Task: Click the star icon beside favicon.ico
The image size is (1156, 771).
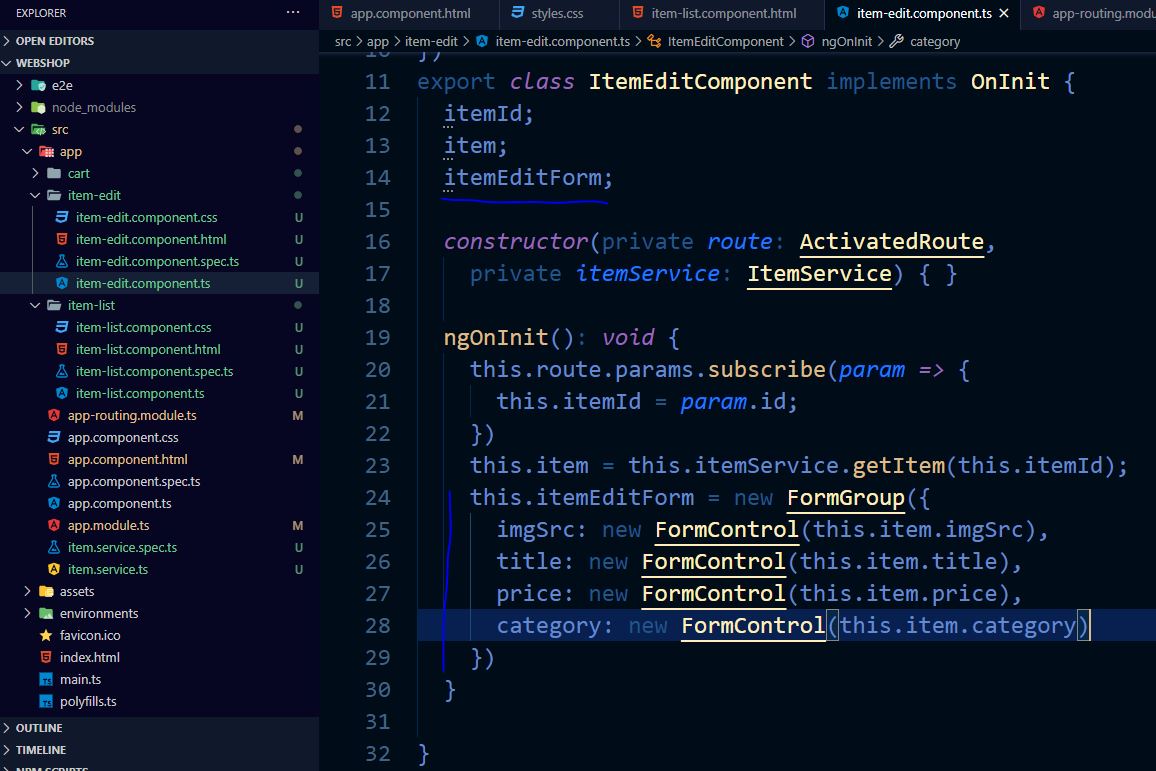Action: 44,635
